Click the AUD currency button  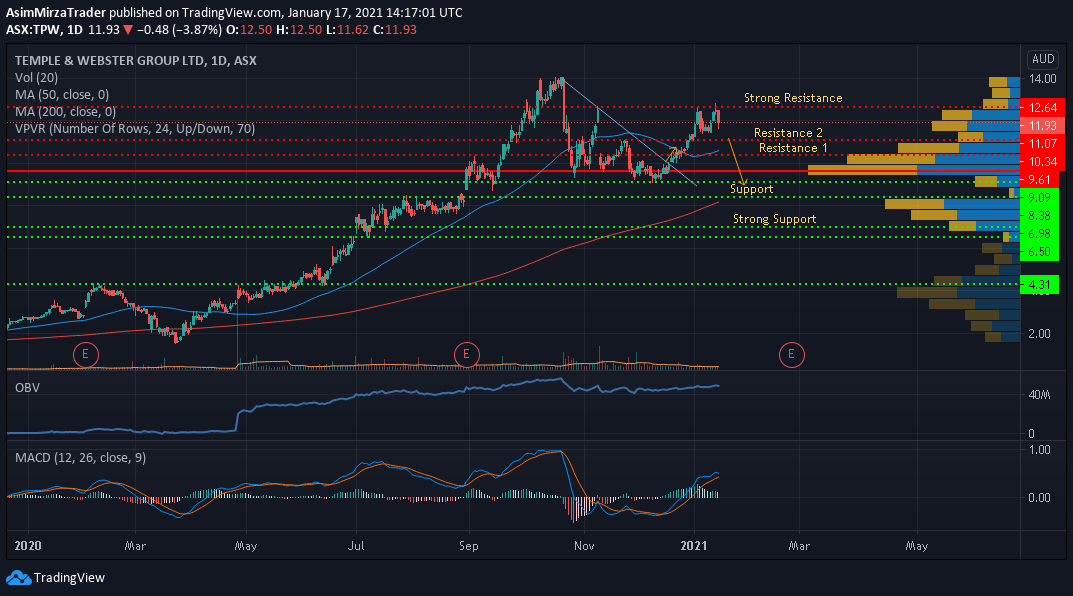[1043, 59]
